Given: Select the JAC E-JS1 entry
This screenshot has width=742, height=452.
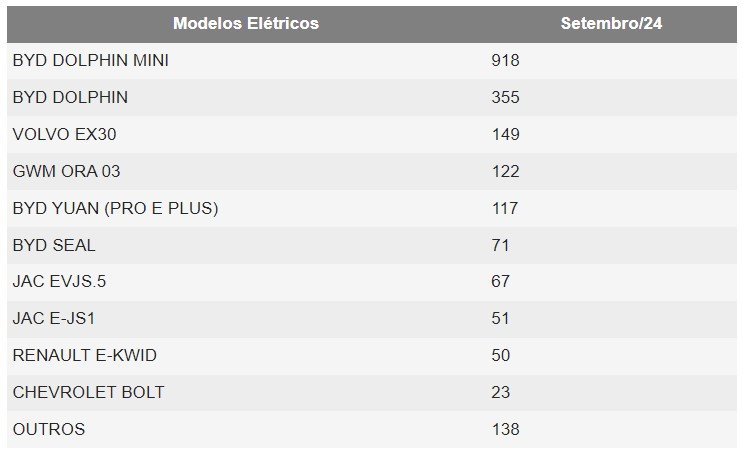Looking at the screenshot, I should pos(53,318).
